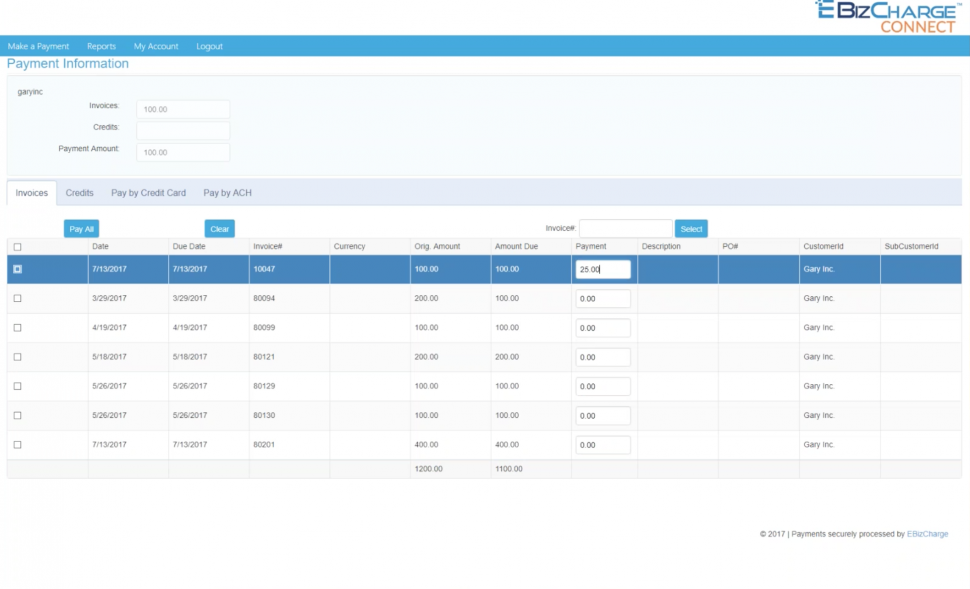Check the checkbox for invoice 80121
The image size is (970, 589).
[15, 357]
